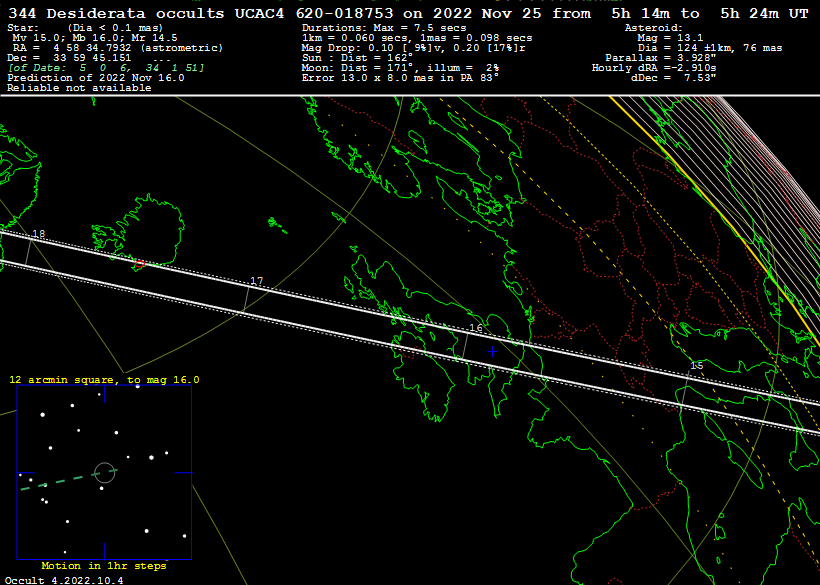820x585 pixels.
Task: Click the 'Durations: Max = 7.5 secs' text
Action: coord(382,28)
